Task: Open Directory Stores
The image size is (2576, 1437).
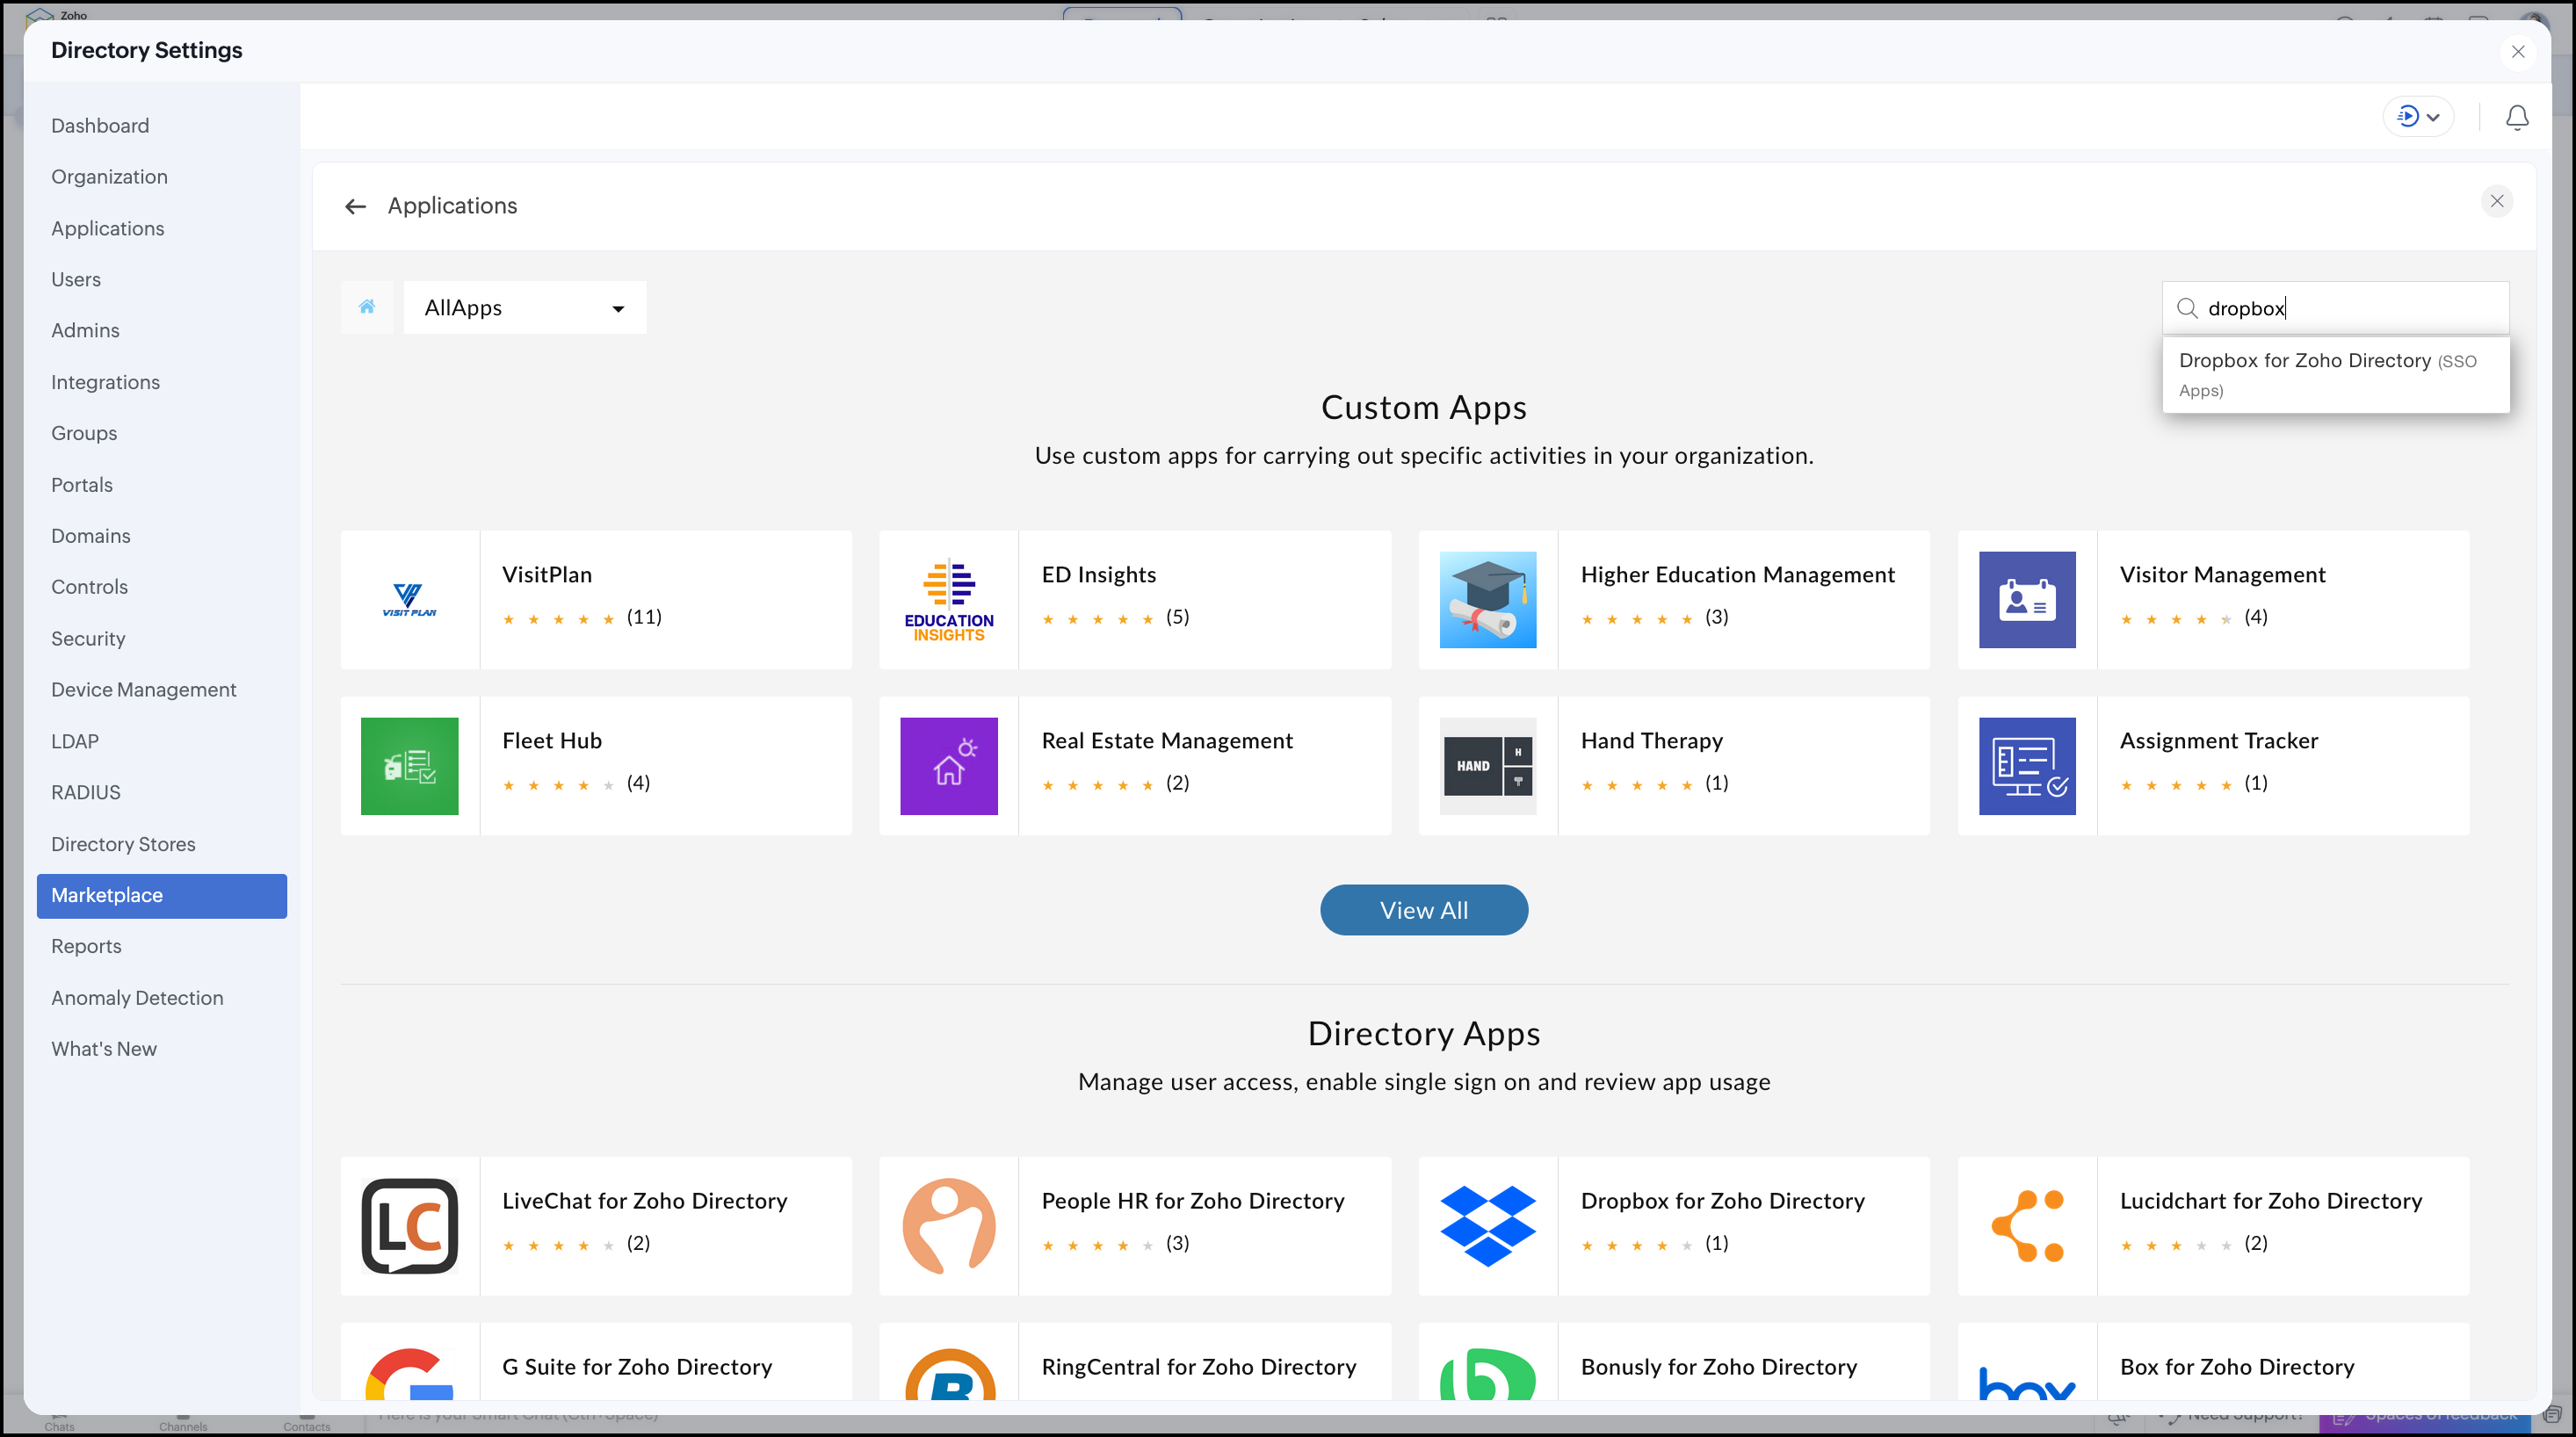Action: [123, 844]
